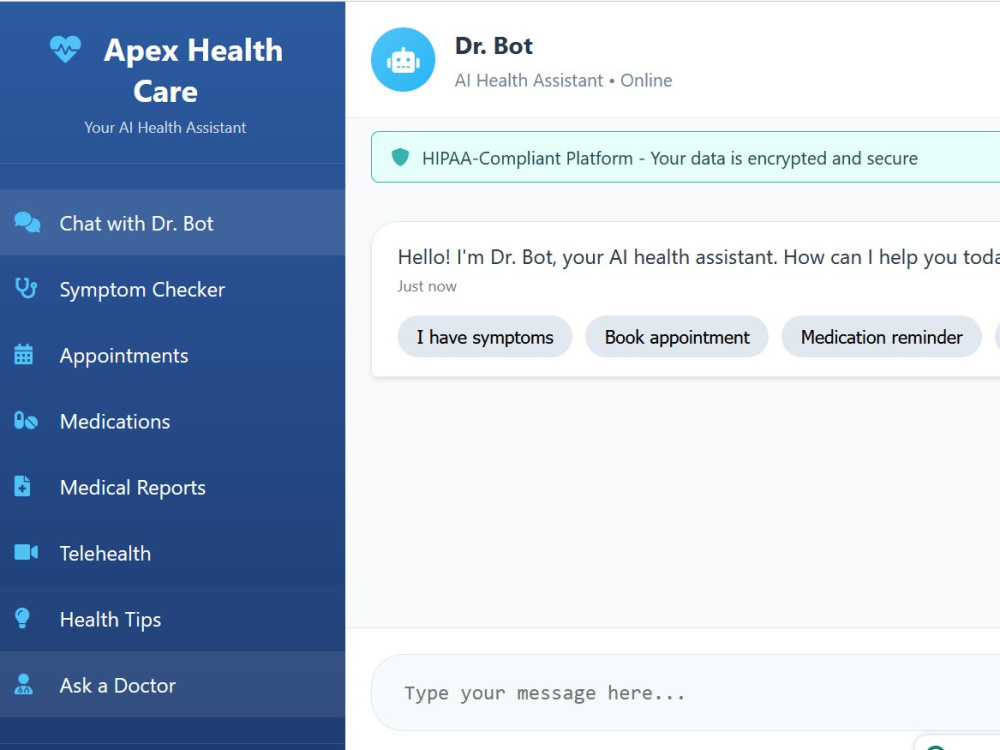This screenshot has height=750, width=1000.
Task: Click the HIPAA-Compliant Platform banner text
Action: 670,158
